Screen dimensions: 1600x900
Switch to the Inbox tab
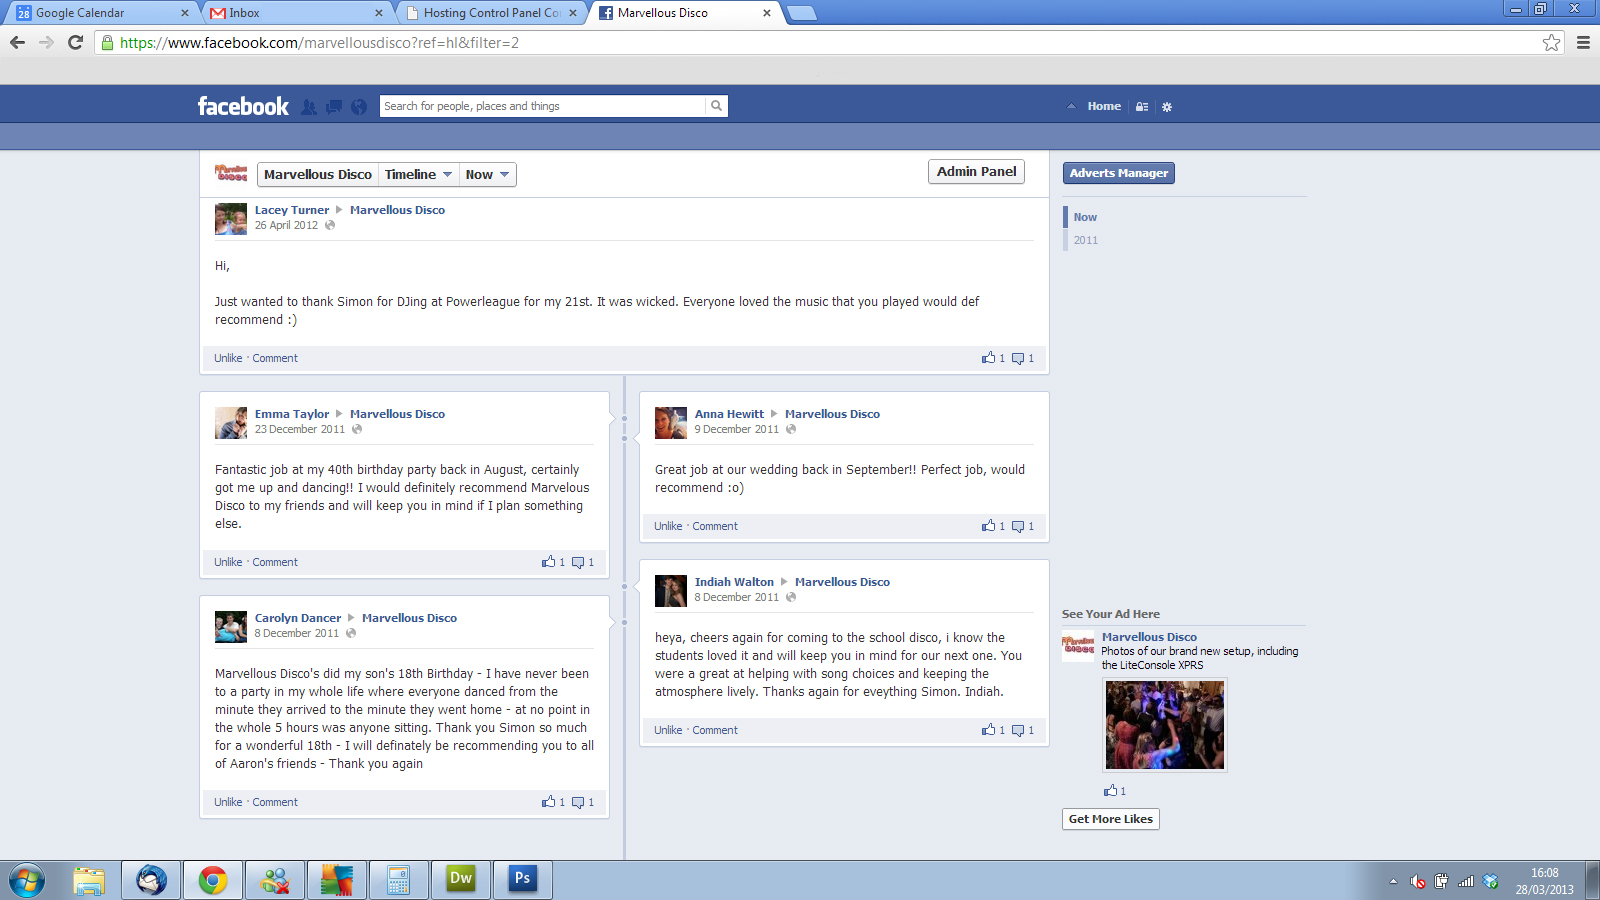click(x=297, y=13)
